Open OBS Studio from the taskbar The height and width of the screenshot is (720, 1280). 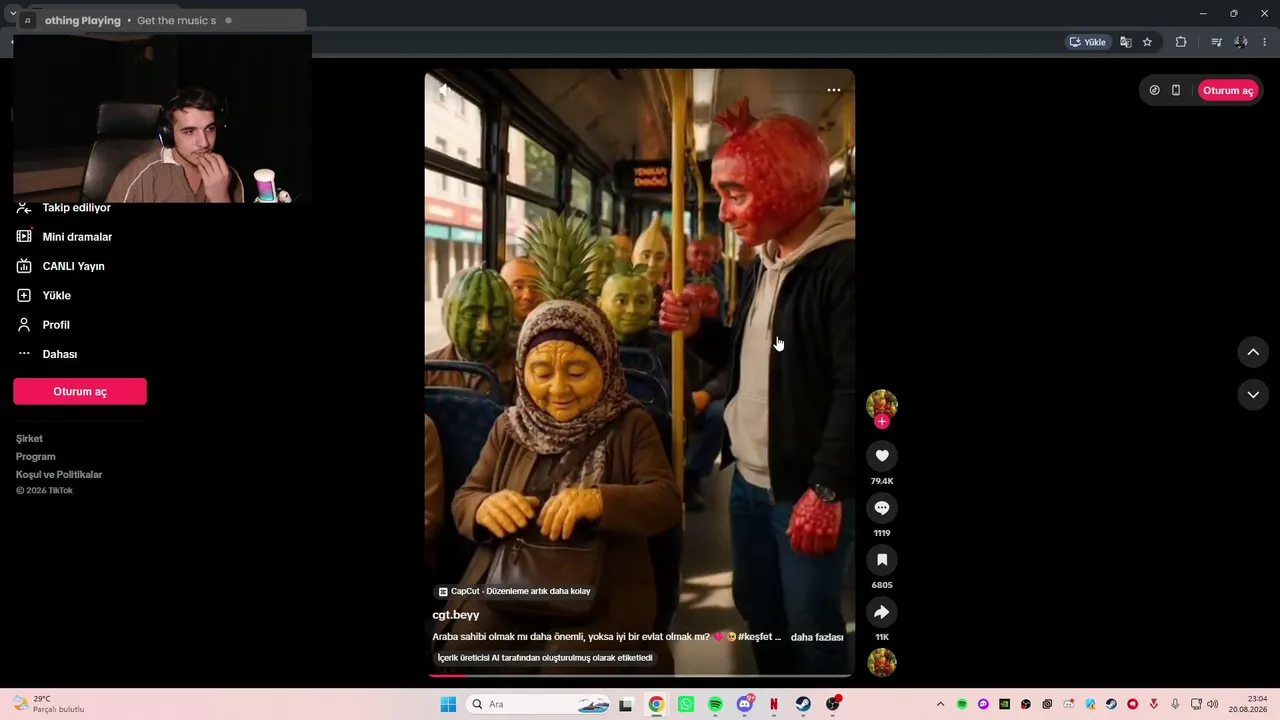[833, 704]
